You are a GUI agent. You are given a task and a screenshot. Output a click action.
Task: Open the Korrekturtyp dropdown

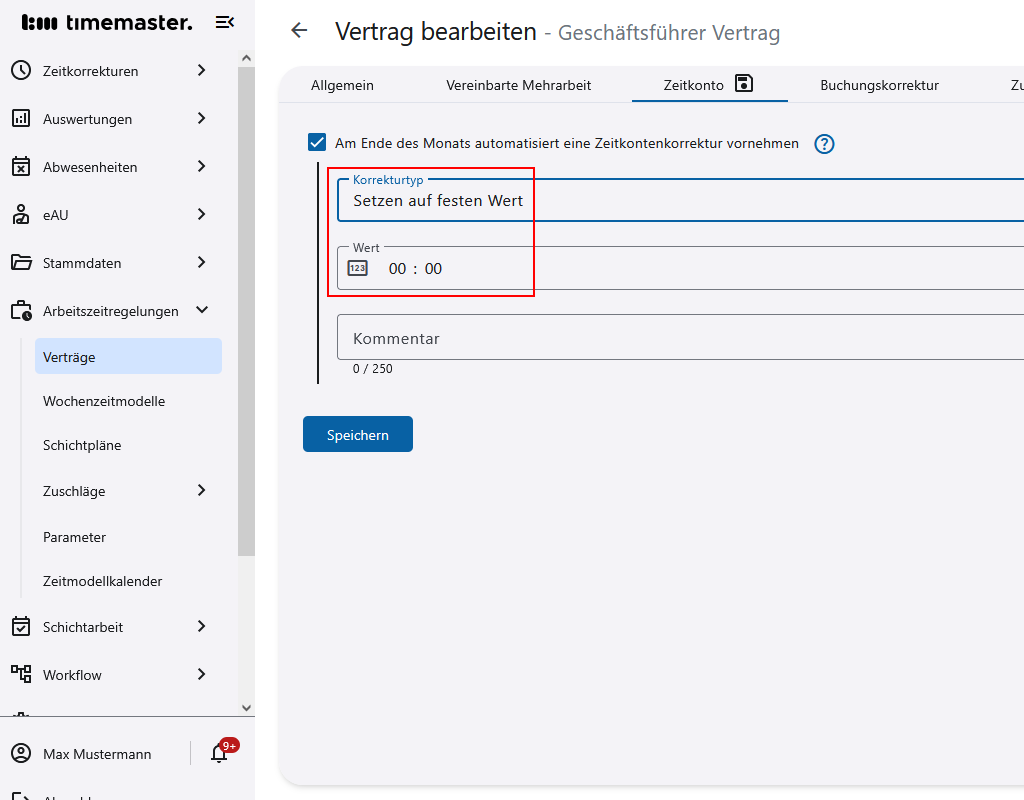click(680, 200)
